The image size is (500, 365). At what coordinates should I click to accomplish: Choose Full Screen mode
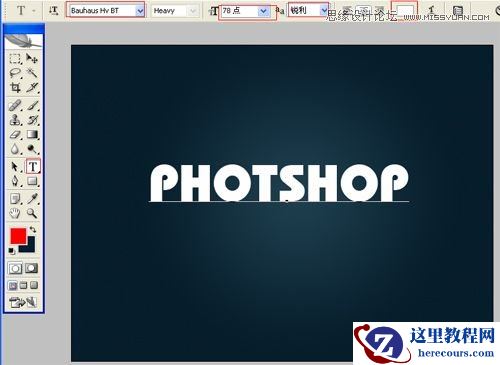click(x=34, y=285)
